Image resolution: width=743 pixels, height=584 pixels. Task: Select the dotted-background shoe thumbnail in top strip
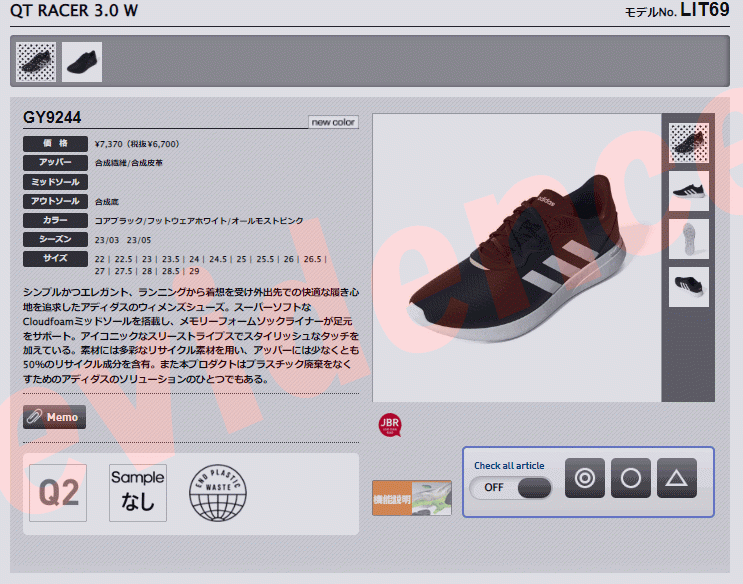pos(36,62)
